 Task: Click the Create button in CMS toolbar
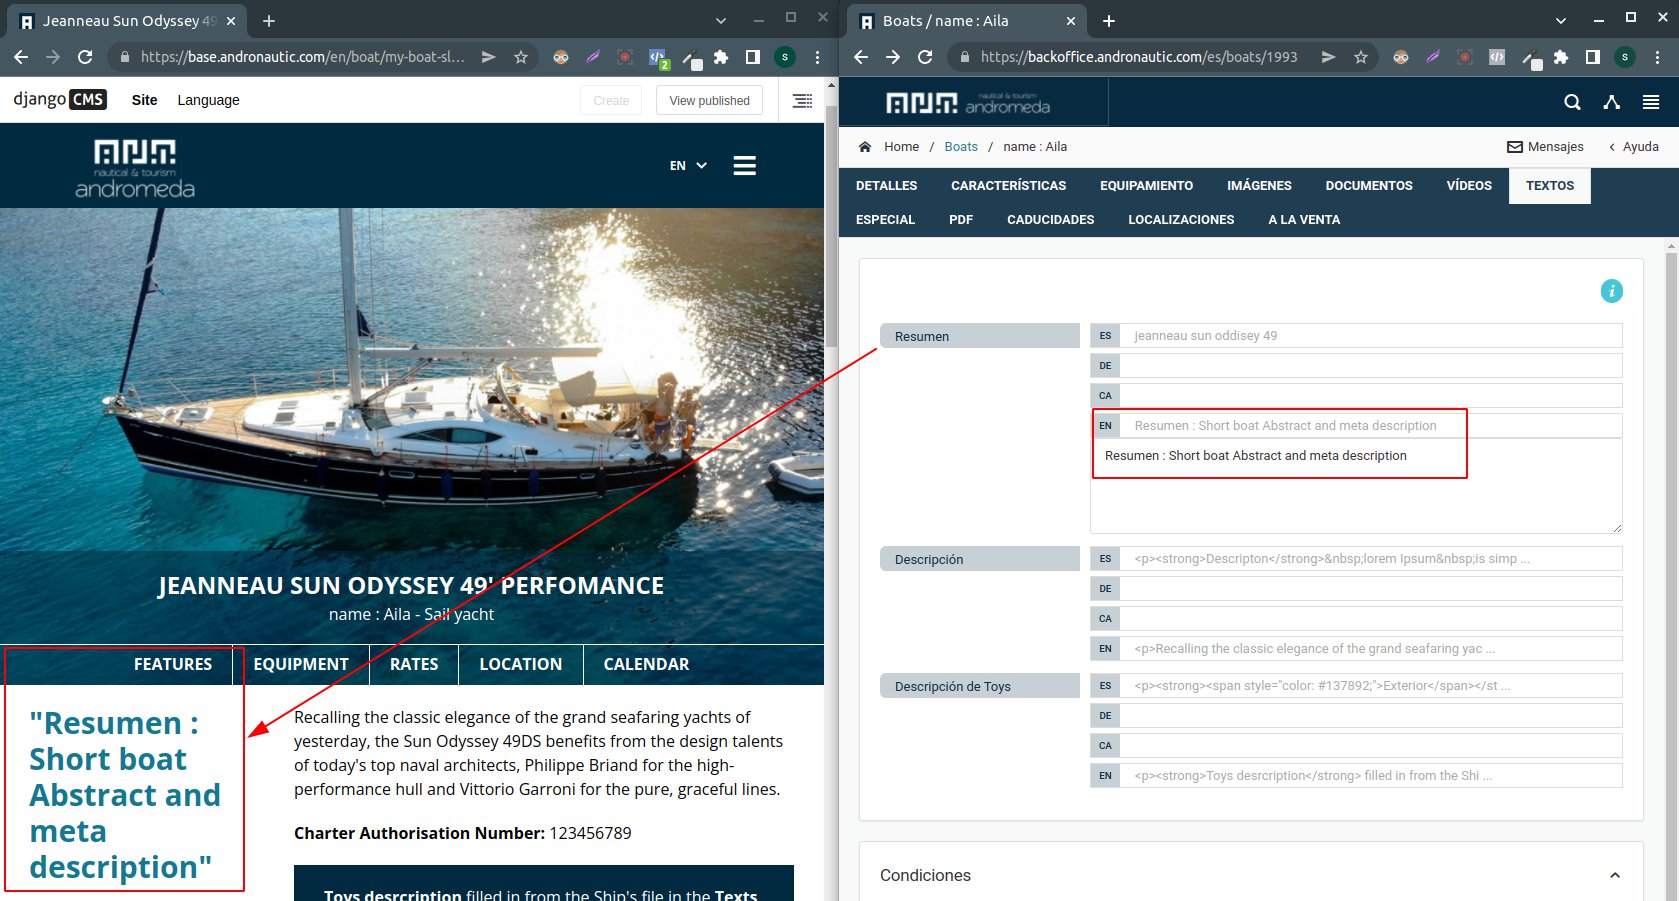[x=611, y=100]
